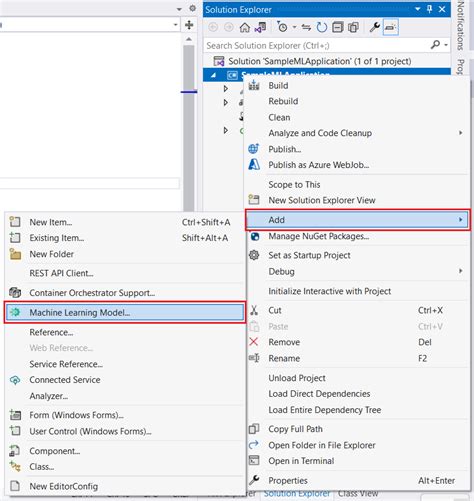Switch views using the Visual Studio icon
This screenshot has height=501, width=474.
pyautogui.click(x=260, y=27)
